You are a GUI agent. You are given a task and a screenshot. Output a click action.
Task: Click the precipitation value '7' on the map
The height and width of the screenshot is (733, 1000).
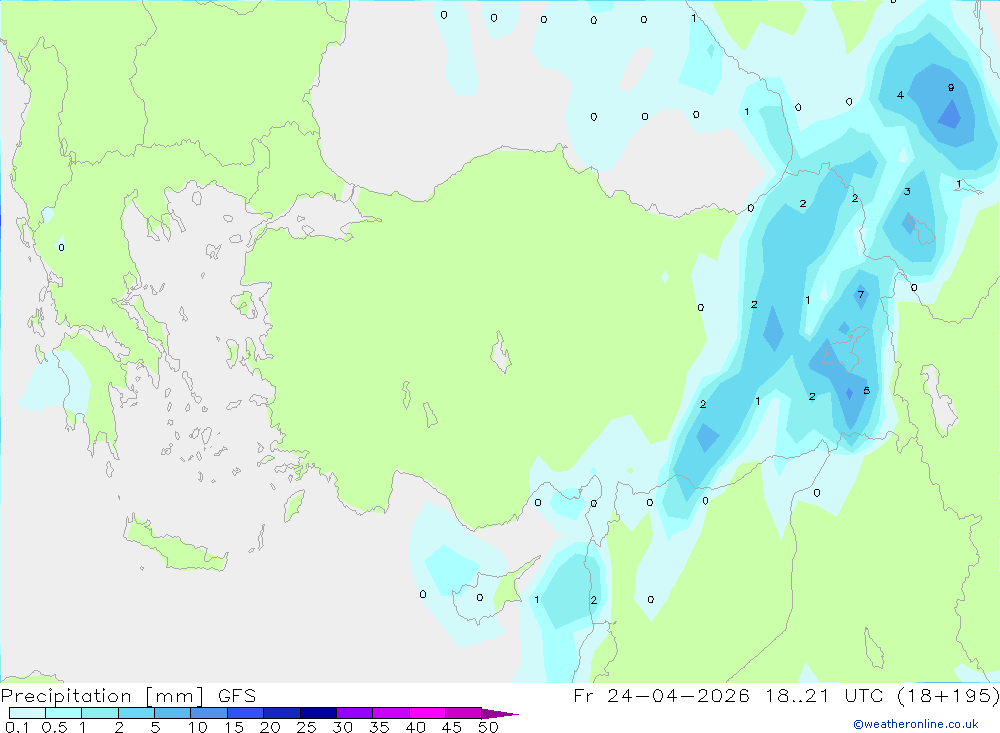pyautogui.click(x=860, y=295)
